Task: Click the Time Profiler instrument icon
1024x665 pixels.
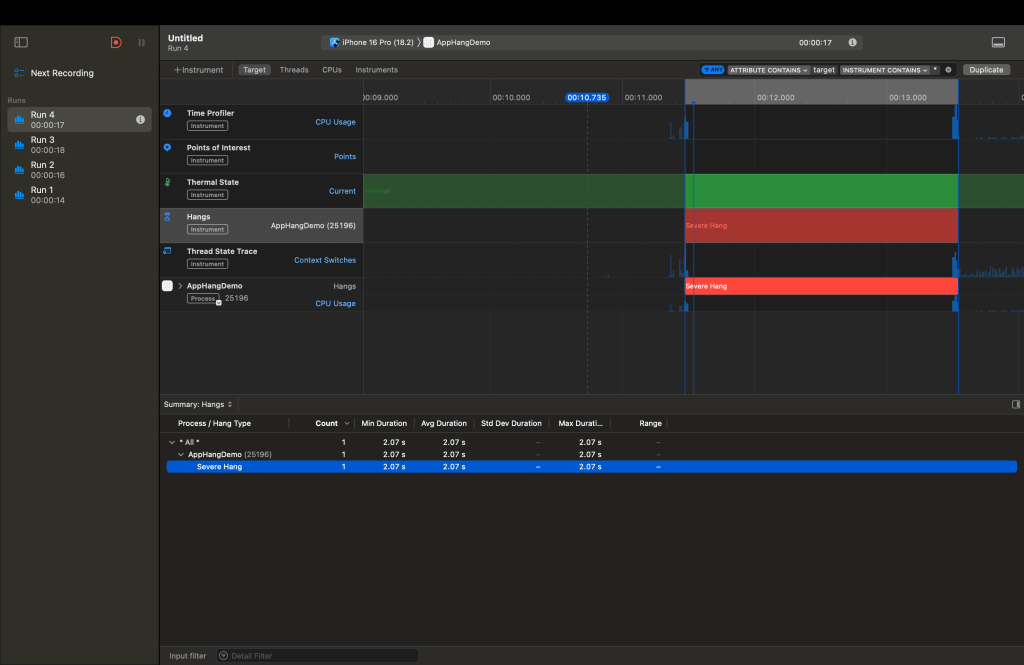Action: pyautogui.click(x=167, y=114)
